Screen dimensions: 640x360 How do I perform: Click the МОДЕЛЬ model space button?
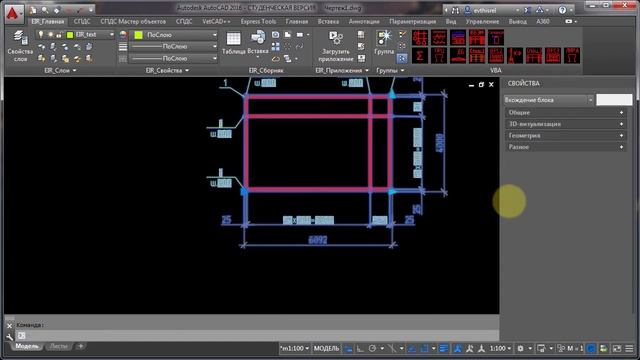[327, 349]
